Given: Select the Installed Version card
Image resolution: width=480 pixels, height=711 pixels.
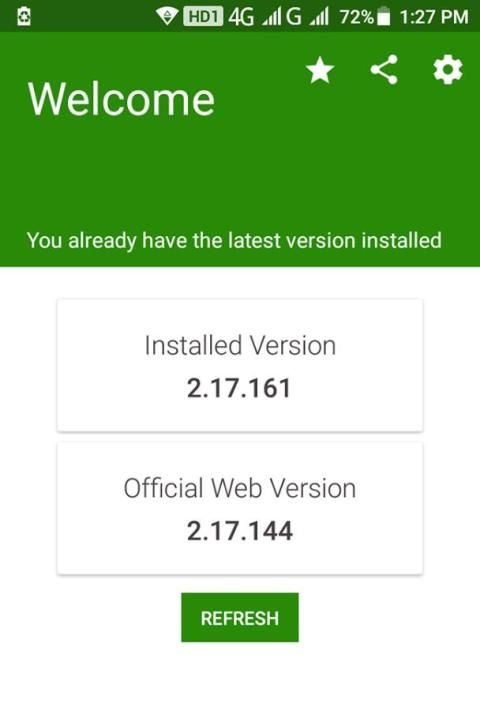Looking at the screenshot, I should tap(240, 365).
